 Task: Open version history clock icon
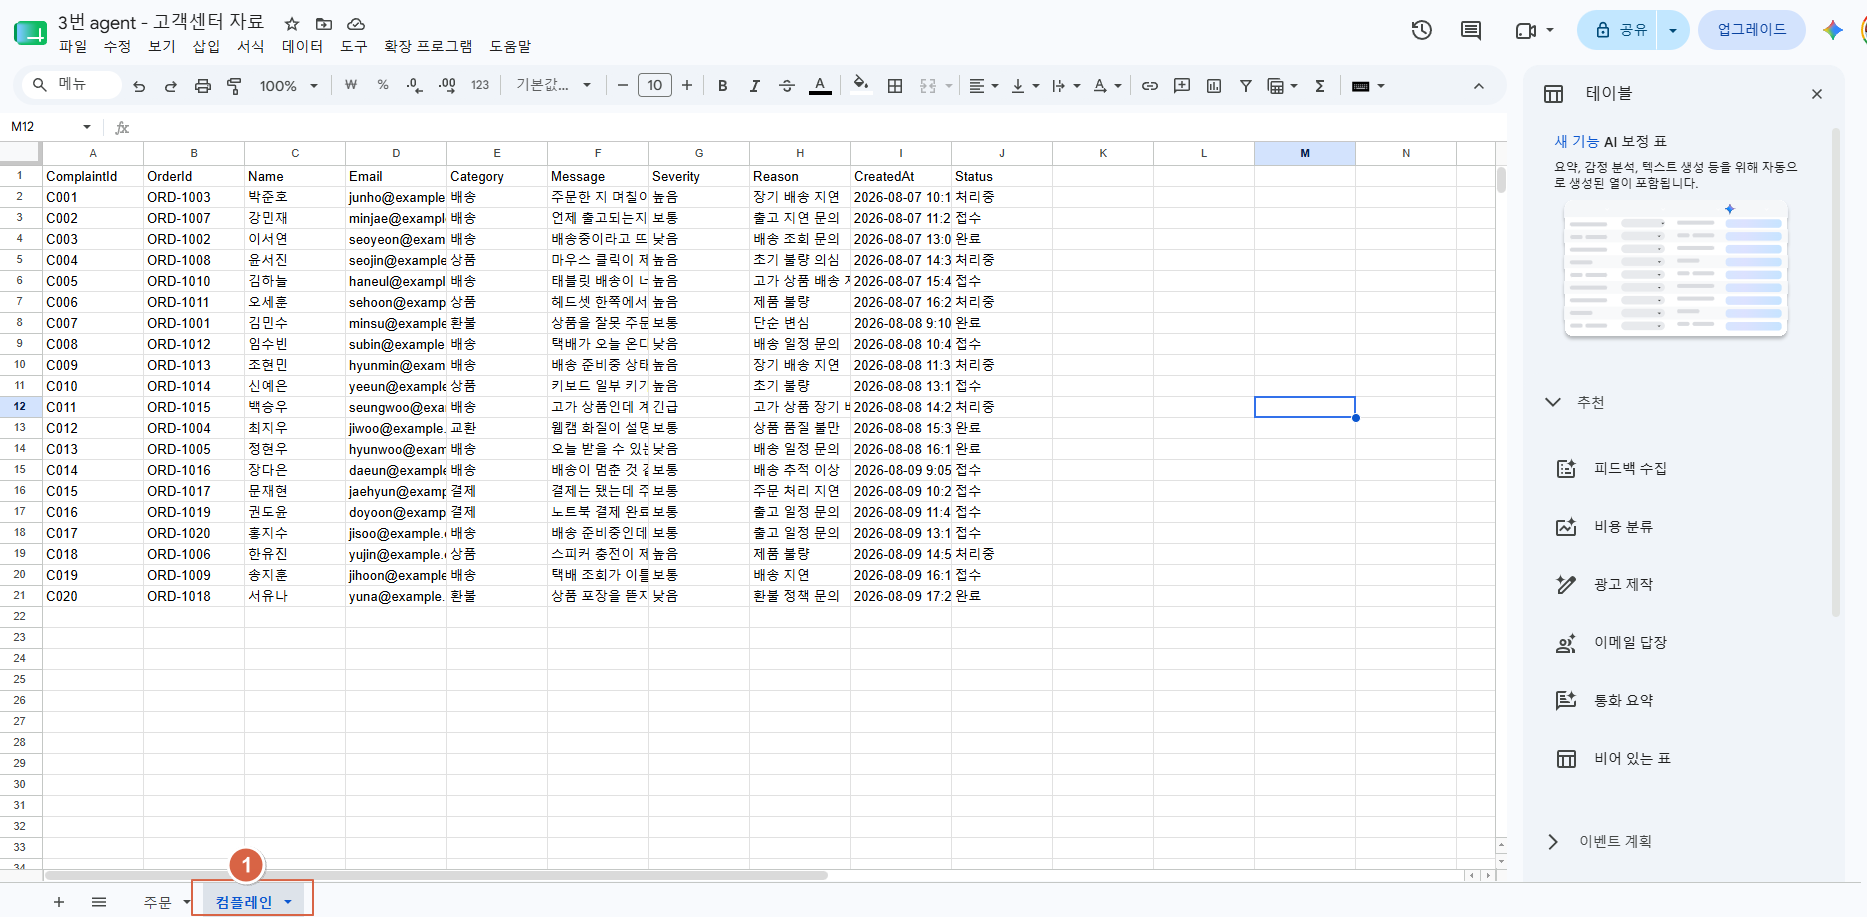[x=1422, y=30]
